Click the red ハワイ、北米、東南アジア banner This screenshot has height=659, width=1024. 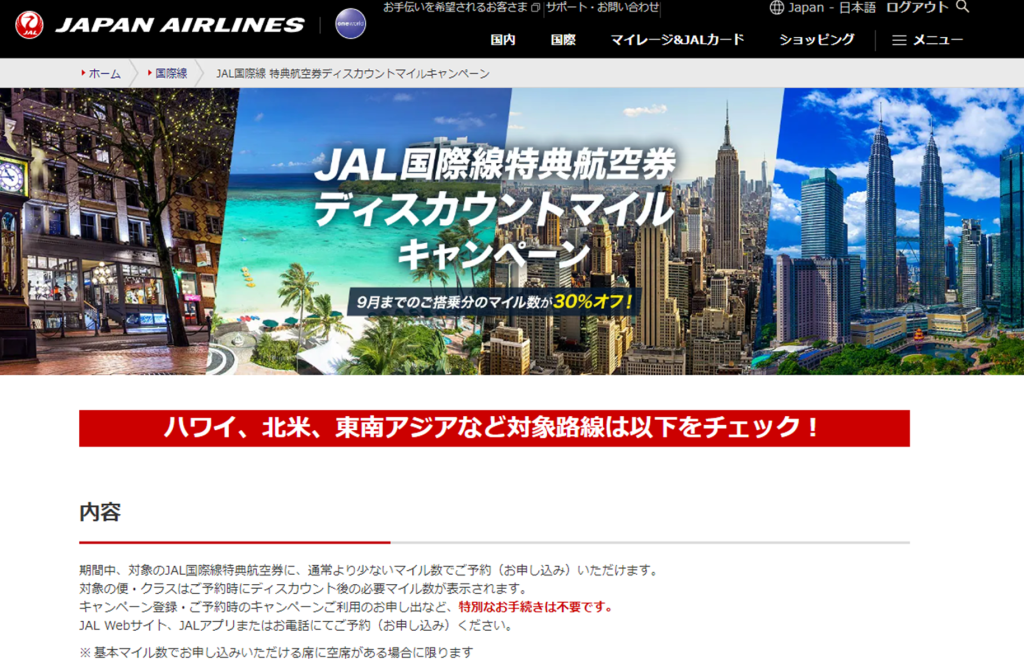pos(494,428)
